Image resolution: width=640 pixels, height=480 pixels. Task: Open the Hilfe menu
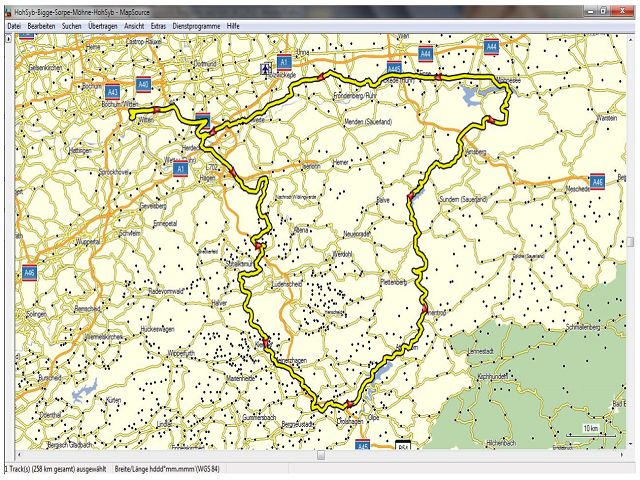tap(233, 26)
